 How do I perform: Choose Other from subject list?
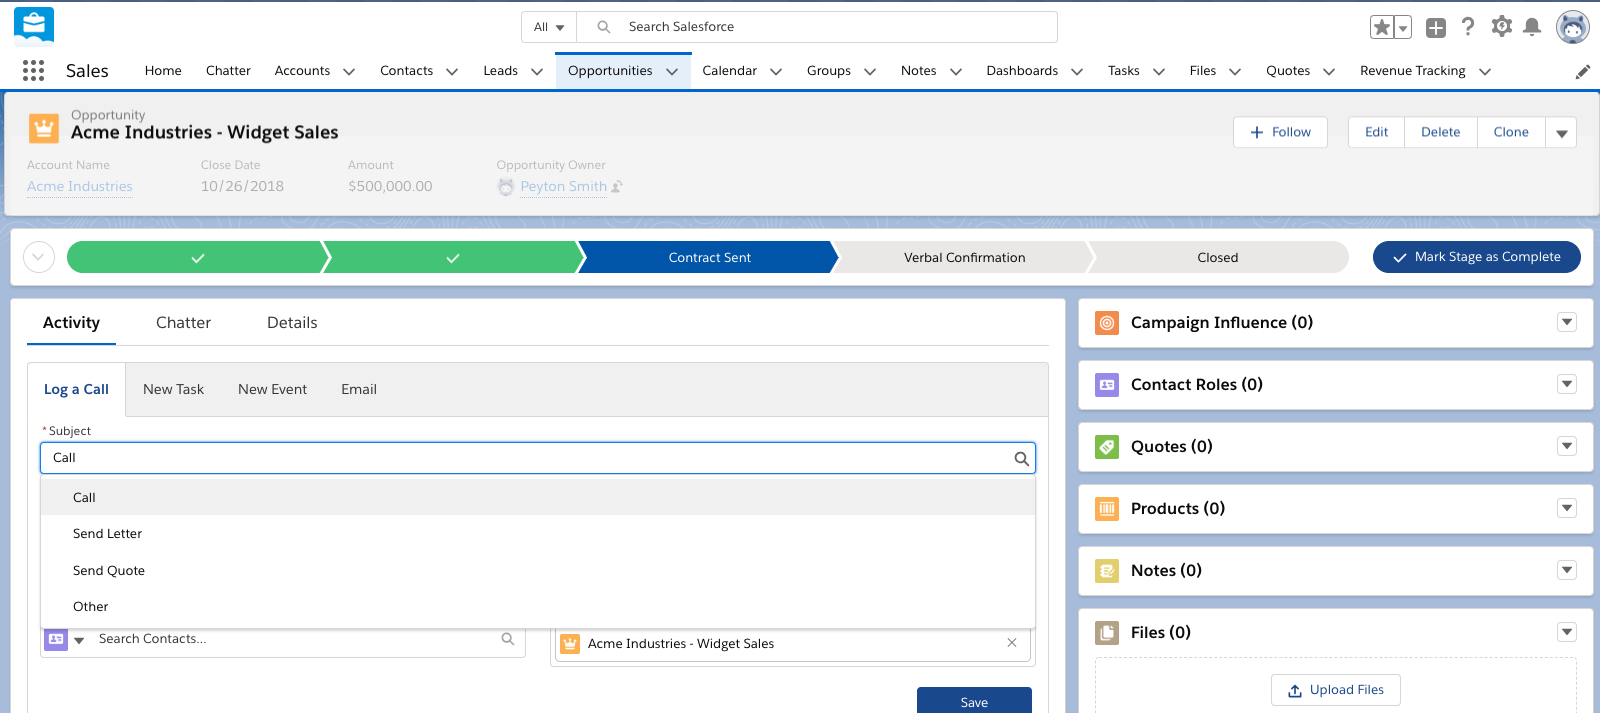point(538,607)
